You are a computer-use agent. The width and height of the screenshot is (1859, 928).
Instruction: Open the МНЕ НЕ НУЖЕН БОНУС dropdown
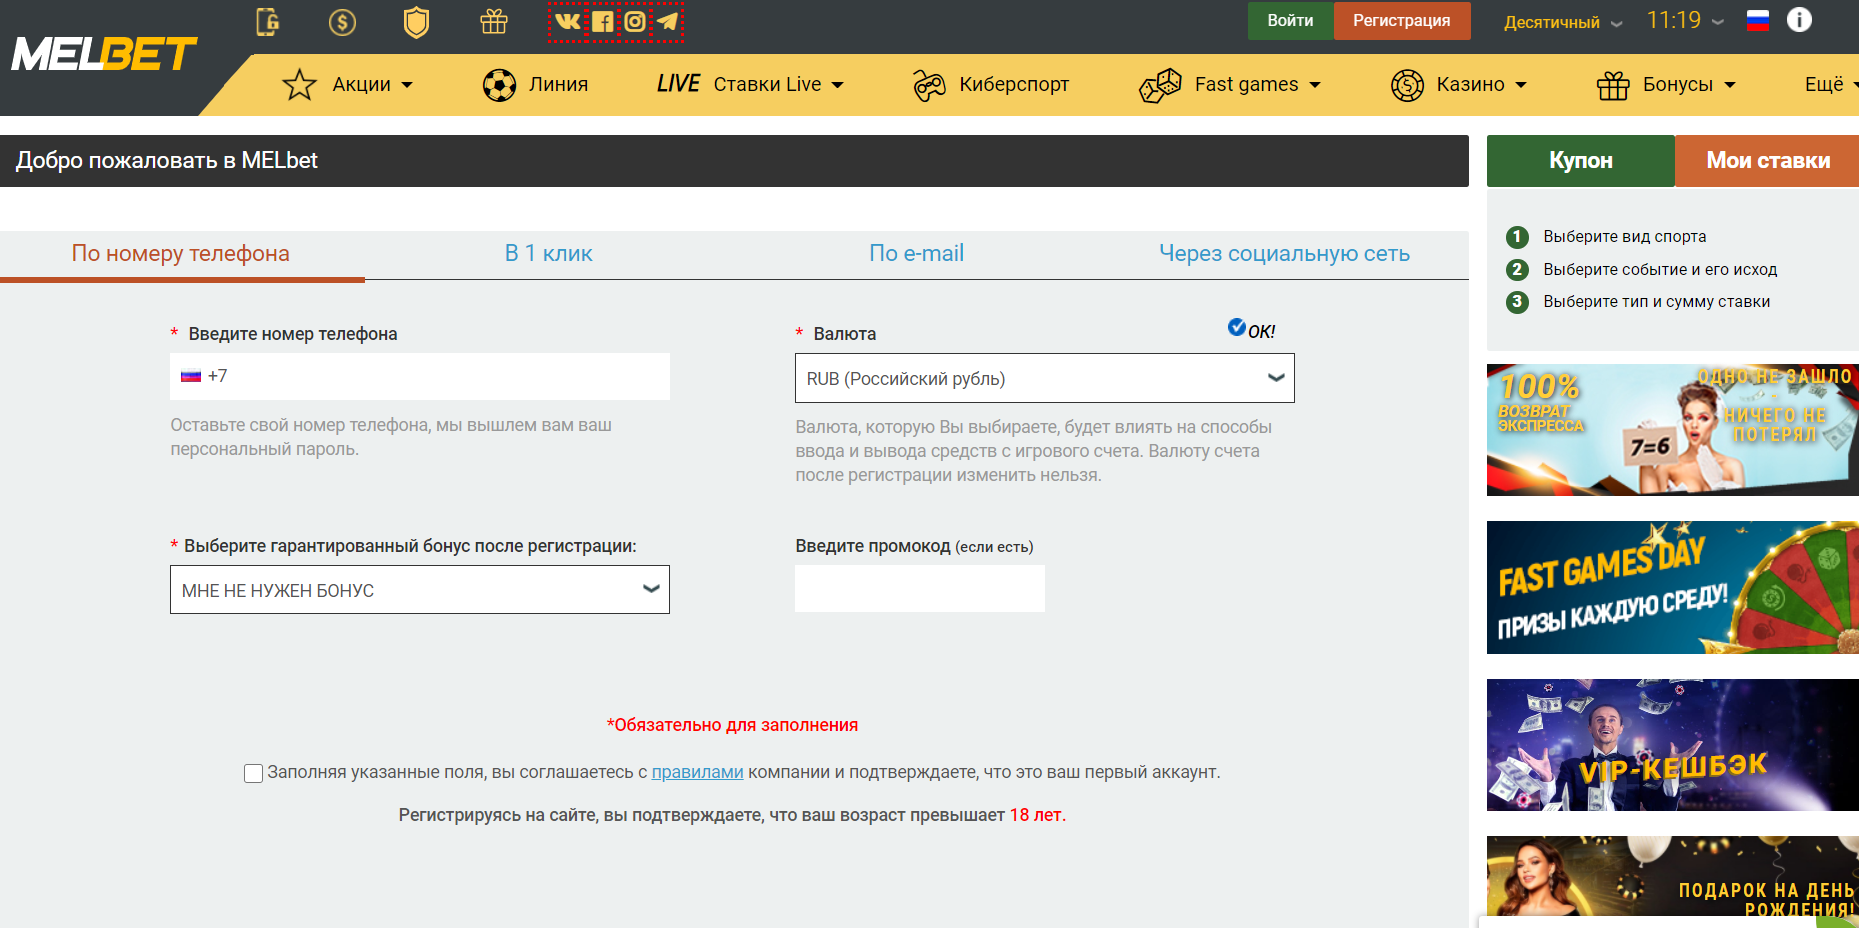click(420, 590)
